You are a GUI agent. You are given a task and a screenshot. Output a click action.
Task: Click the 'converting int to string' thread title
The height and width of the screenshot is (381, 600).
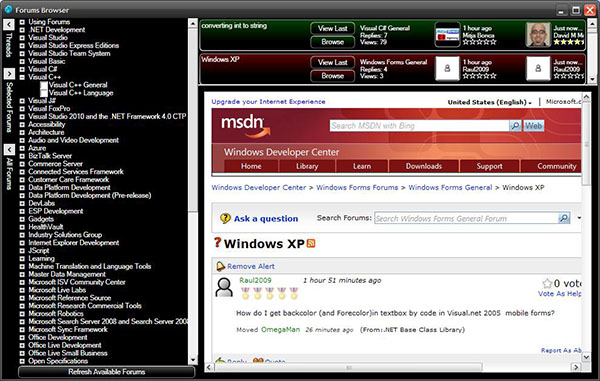pos(234,26)
